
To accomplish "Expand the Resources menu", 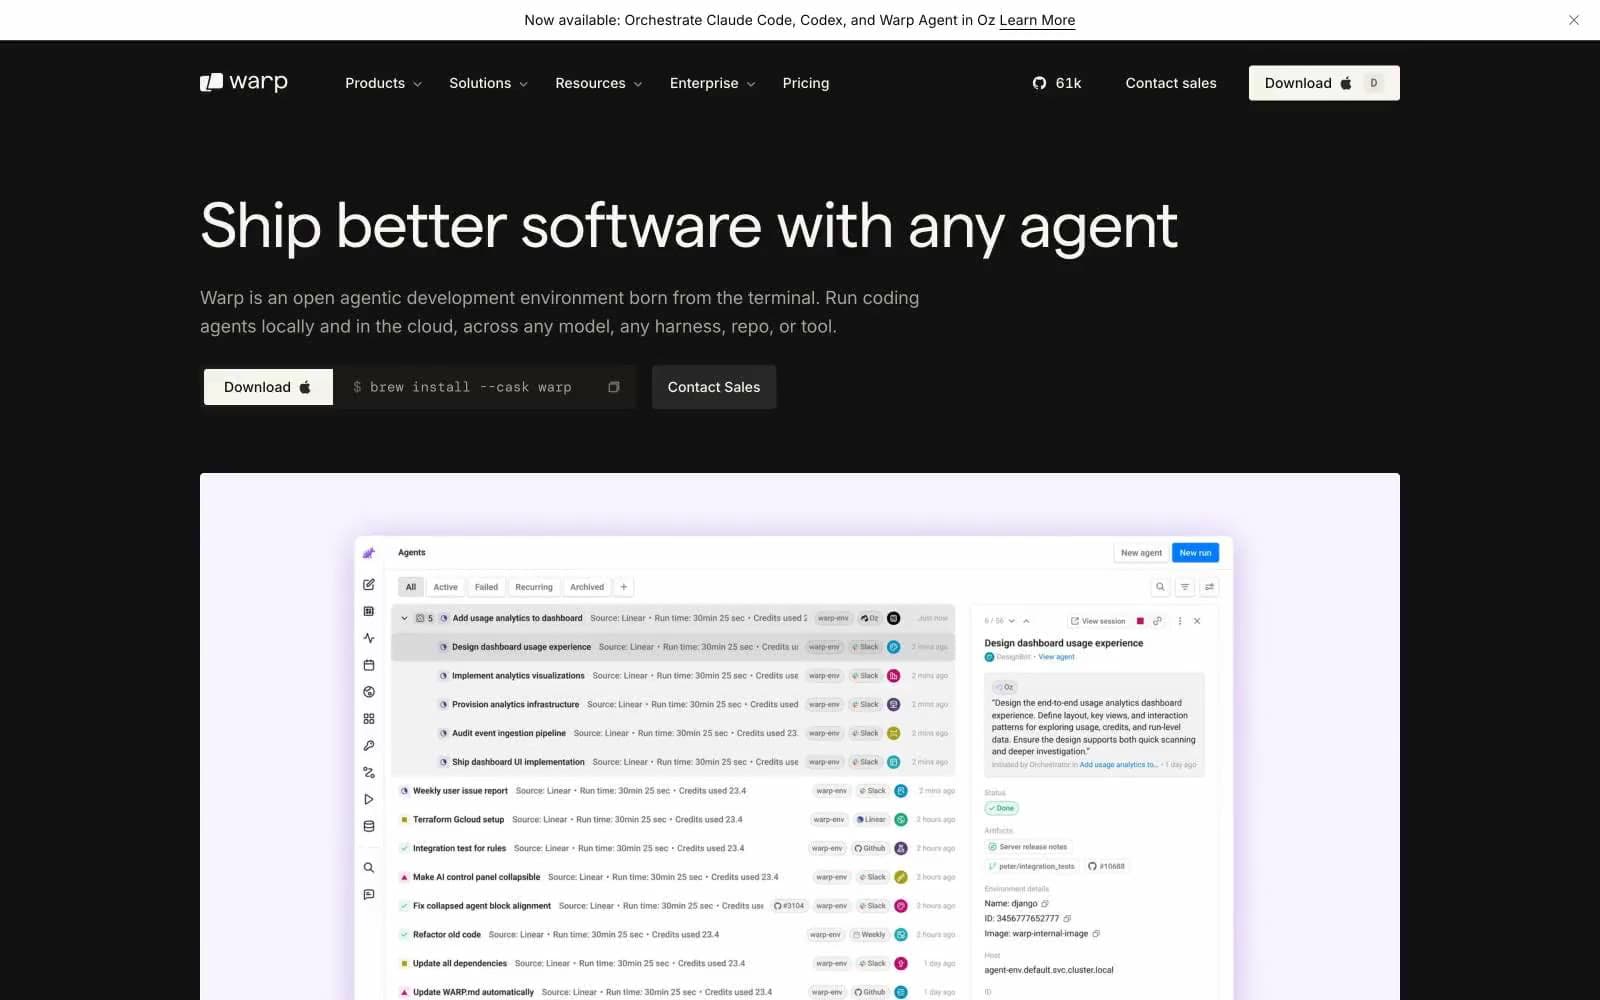I will tap(599, 83).
